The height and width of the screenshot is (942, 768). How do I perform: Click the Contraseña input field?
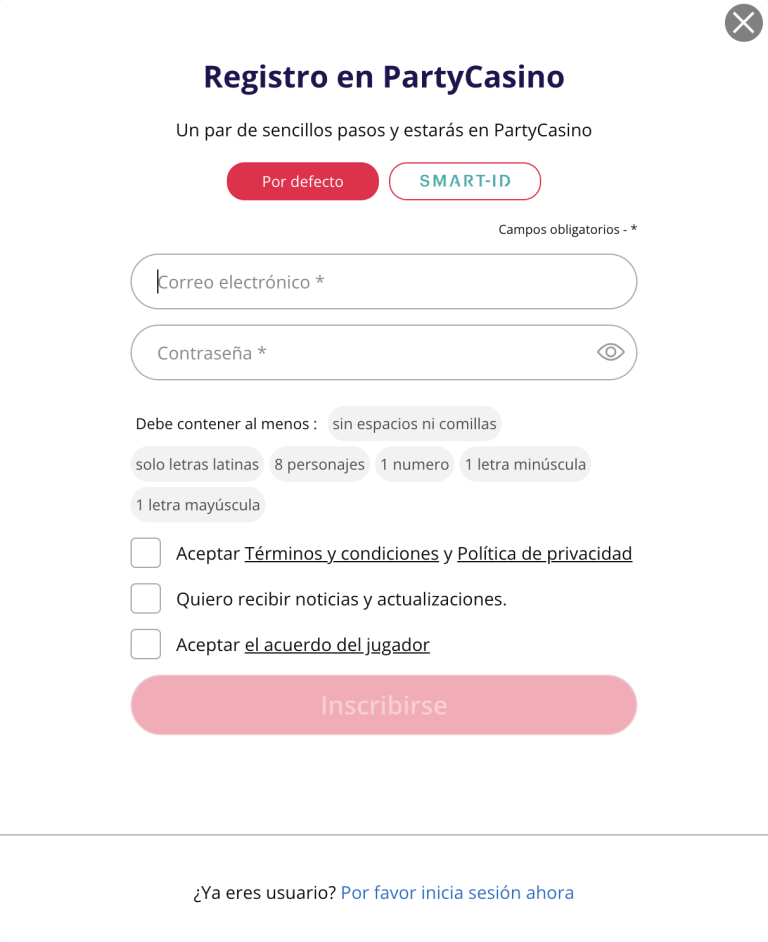350,352
